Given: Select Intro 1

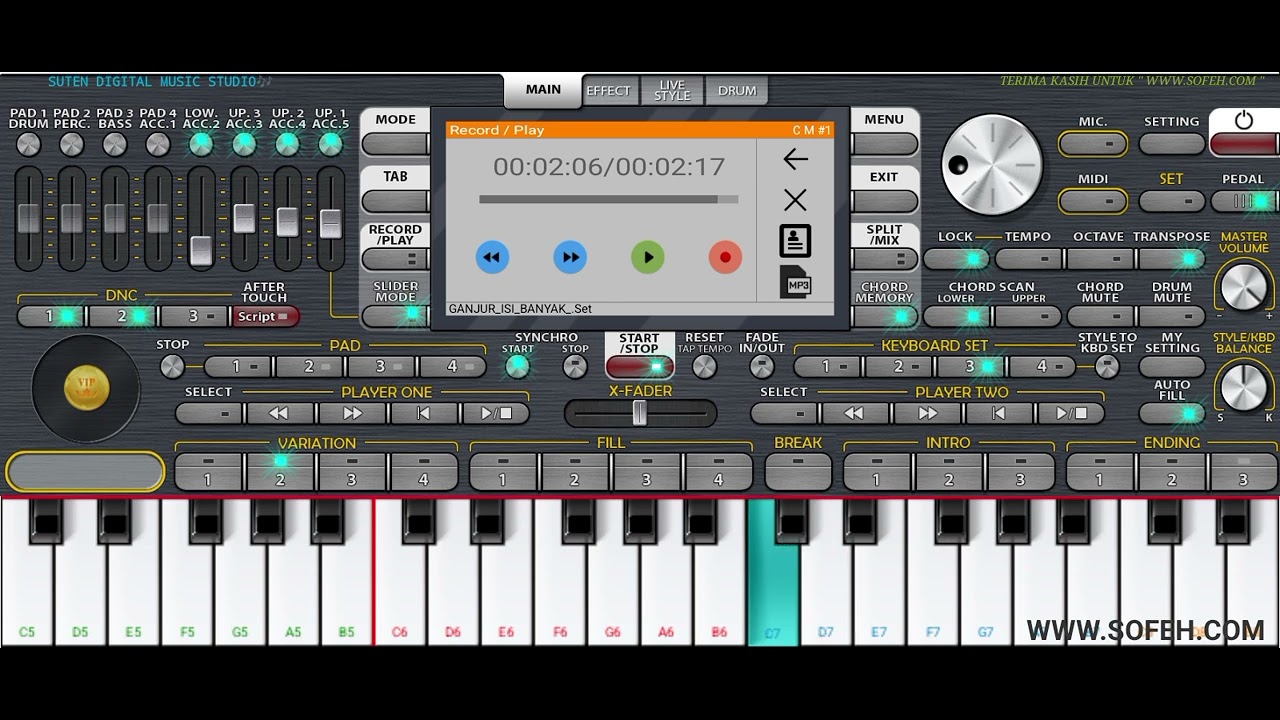Looking at the screenshot, I should pyautogui.click(x=876, y=472).
